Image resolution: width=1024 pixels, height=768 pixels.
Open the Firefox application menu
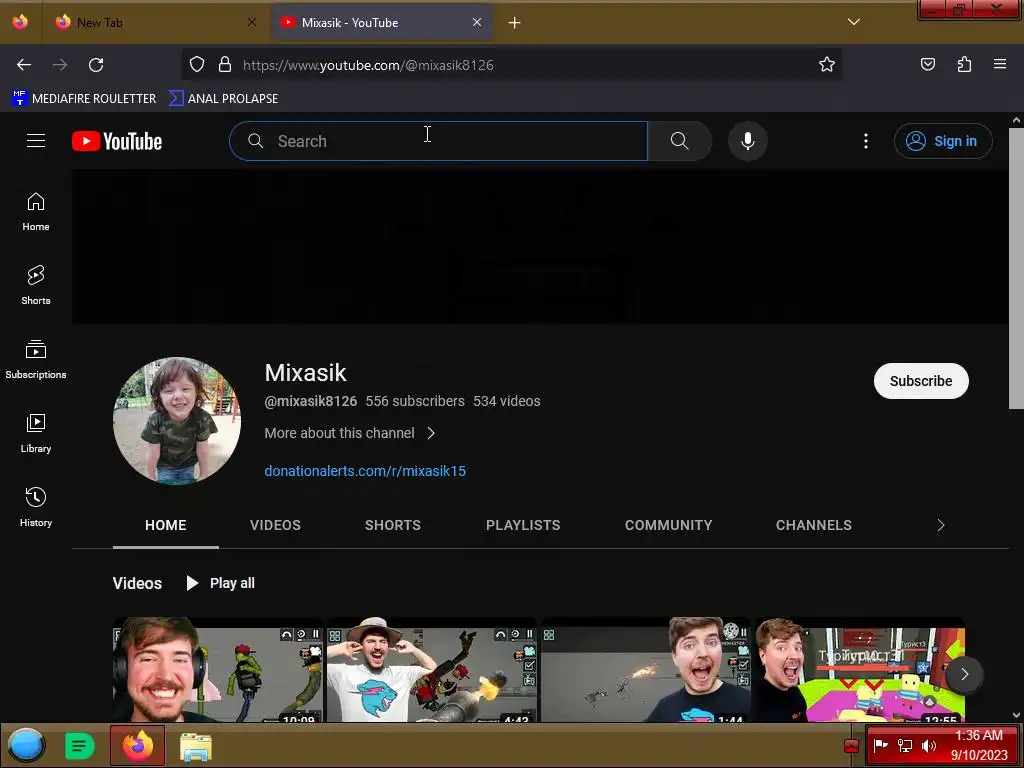coord(1000,64)
